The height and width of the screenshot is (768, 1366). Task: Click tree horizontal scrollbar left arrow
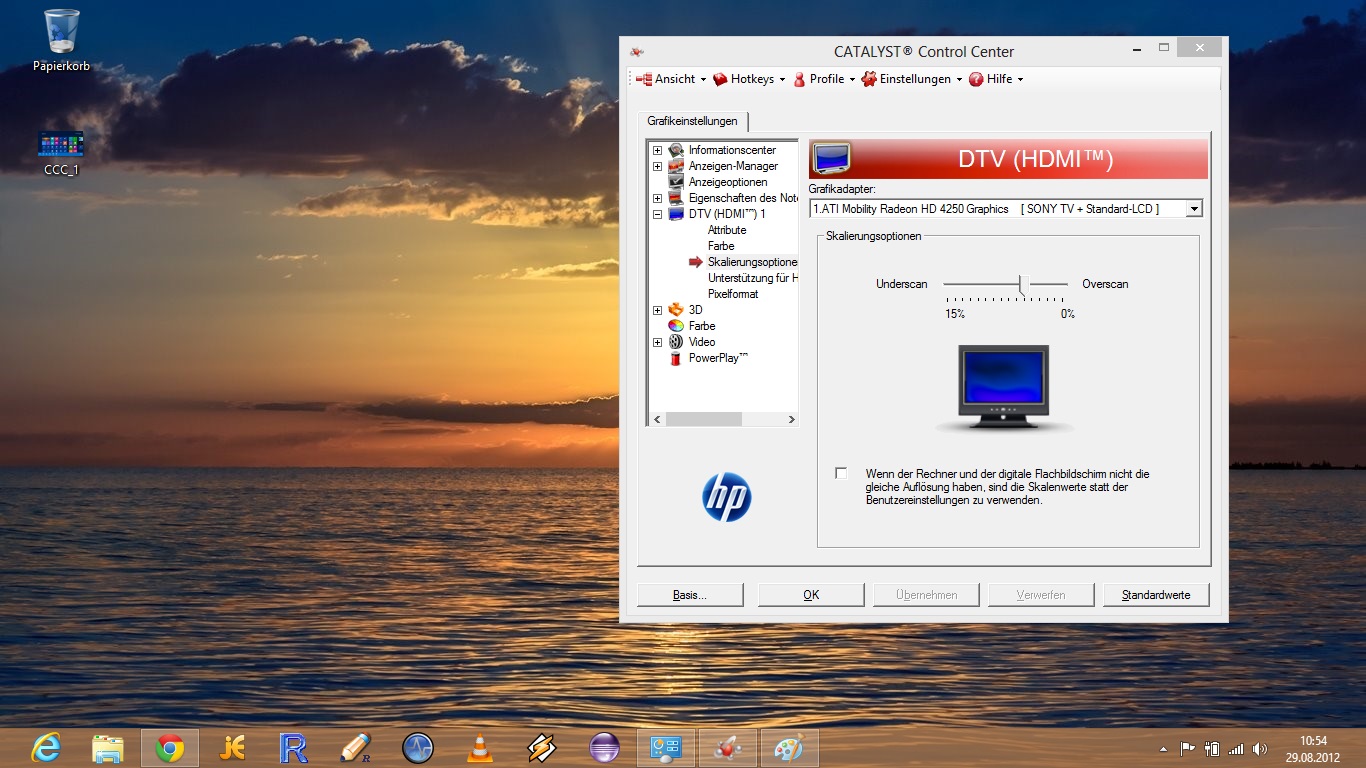[x=656, y=420]
